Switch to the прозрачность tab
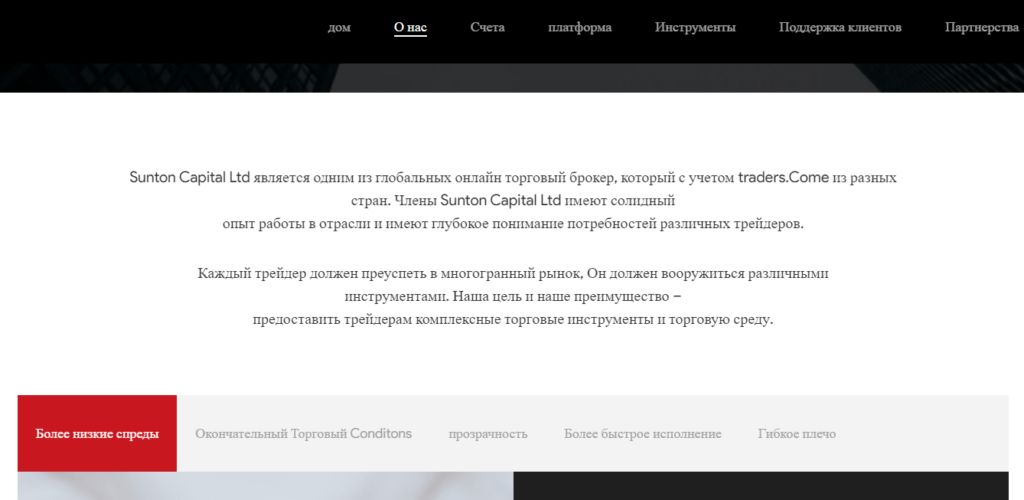The height and width of the screenshot is (500, 1024). (488, 434)
